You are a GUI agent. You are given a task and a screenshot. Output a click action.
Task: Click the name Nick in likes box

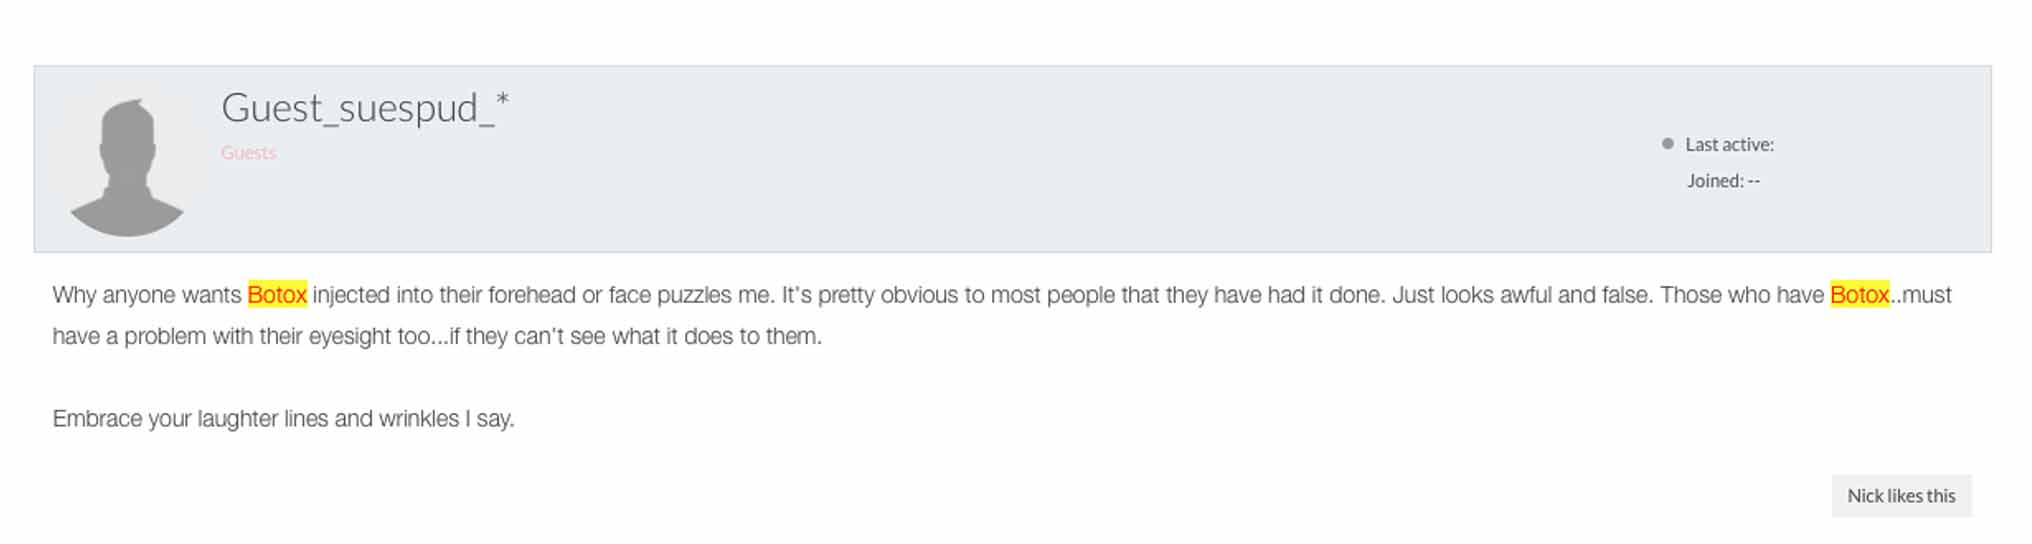coord(1864,496)
